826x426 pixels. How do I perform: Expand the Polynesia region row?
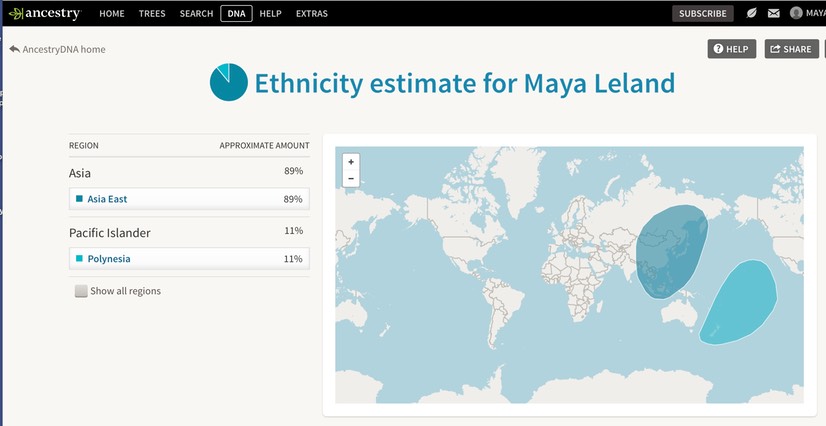189,259
